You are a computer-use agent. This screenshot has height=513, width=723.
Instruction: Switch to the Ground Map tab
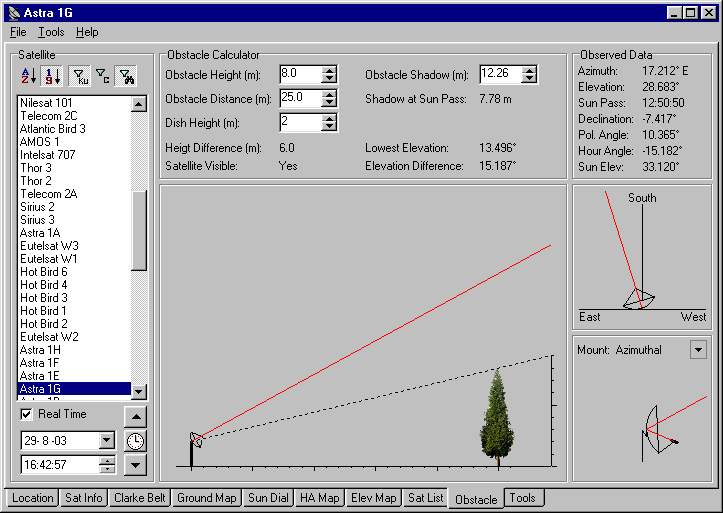pos(207,498)
